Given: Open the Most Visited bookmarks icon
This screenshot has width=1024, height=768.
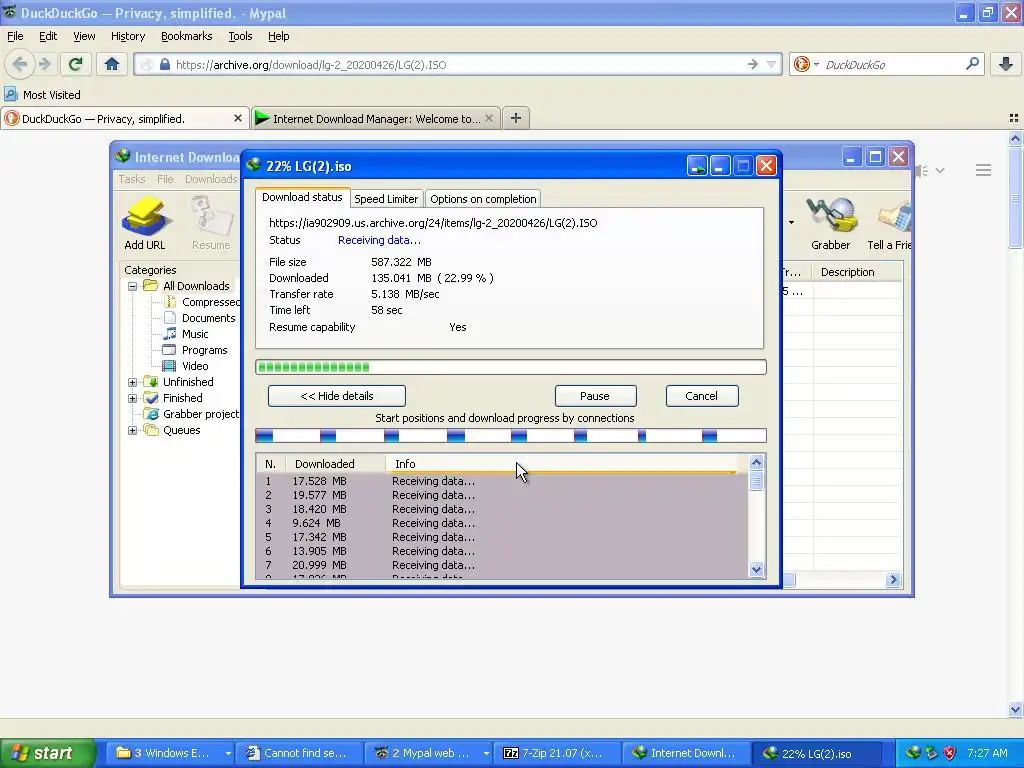Looking at the screenshot, I should (x=10, y=94).
